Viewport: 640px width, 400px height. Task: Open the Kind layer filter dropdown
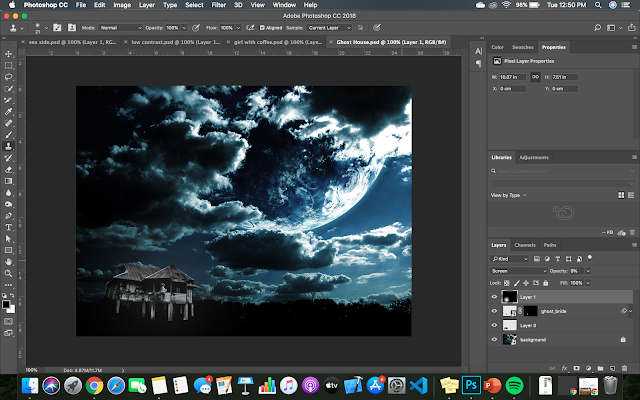tap(509, 259)
